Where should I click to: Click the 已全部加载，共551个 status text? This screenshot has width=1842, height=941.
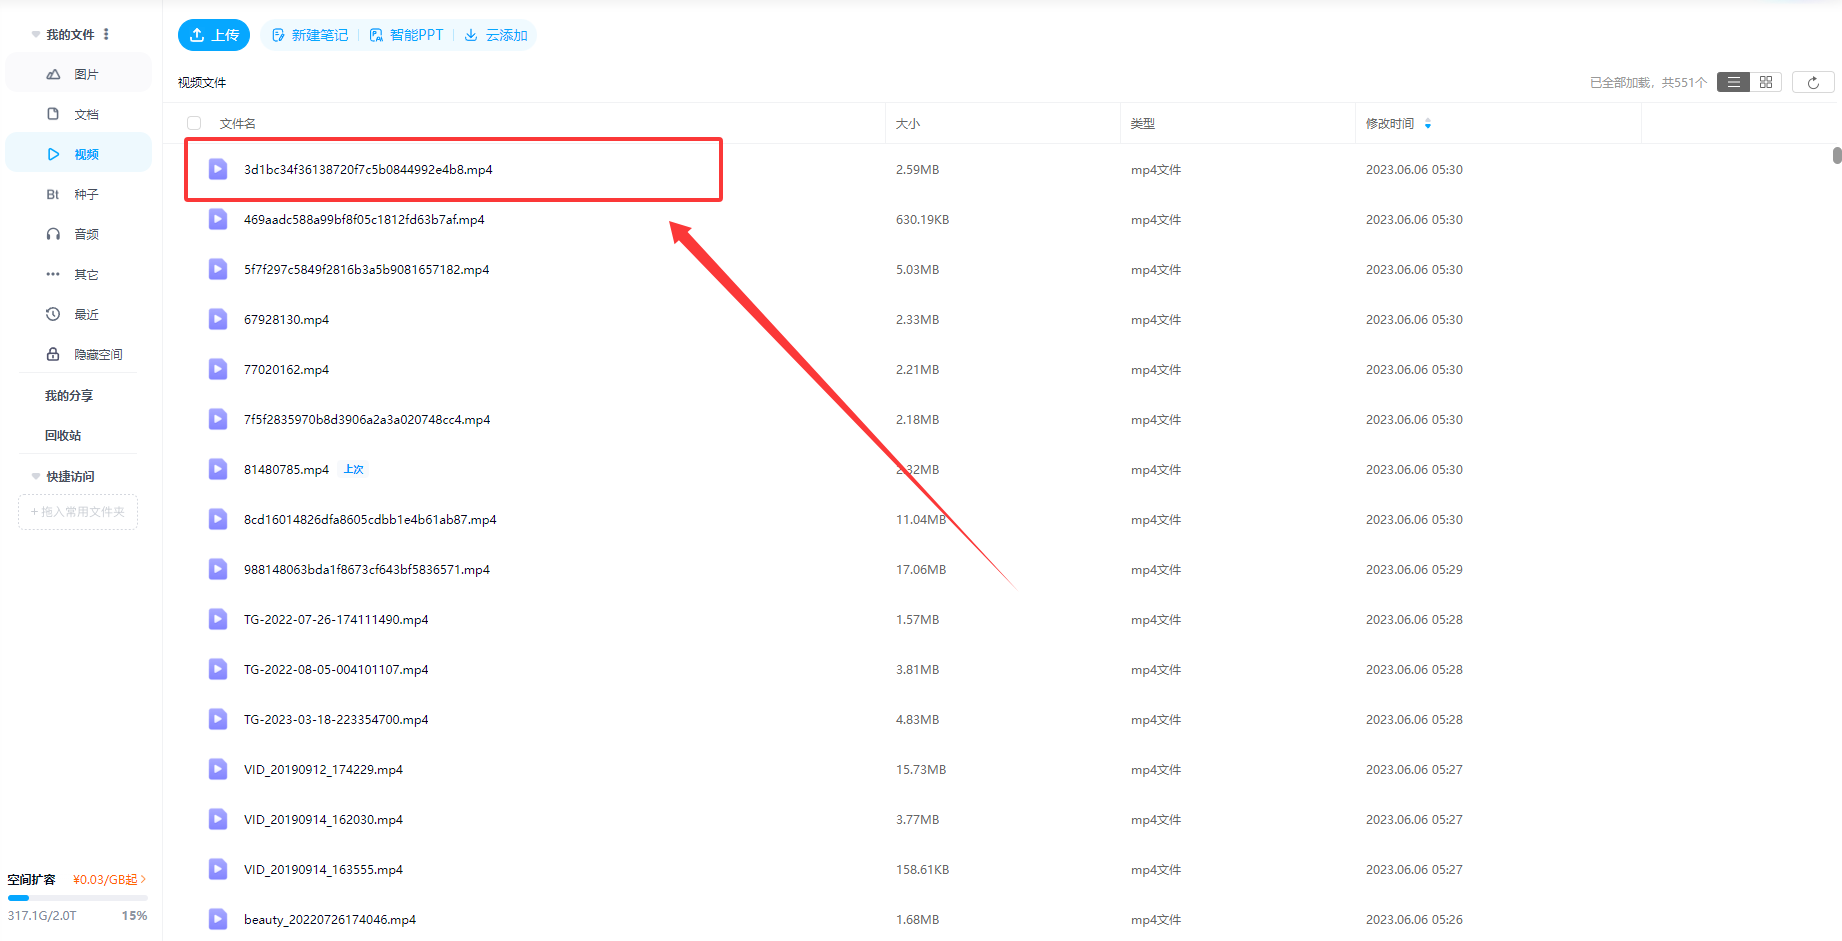[1649, 83]
